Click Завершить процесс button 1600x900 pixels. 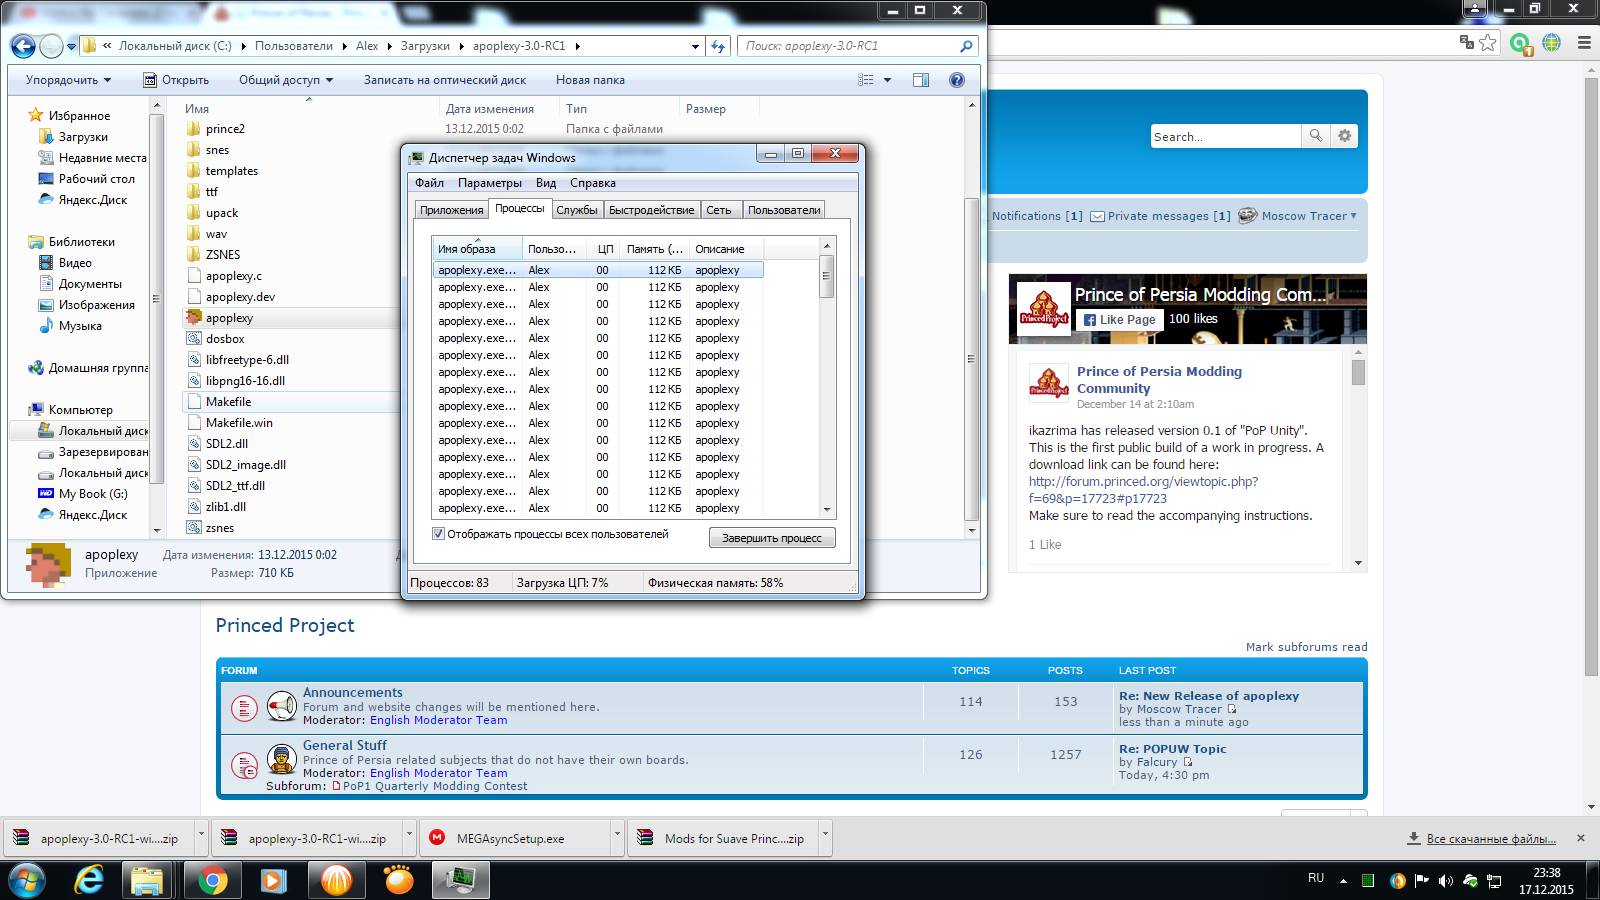pyautogui.click(x=772, y=538)
